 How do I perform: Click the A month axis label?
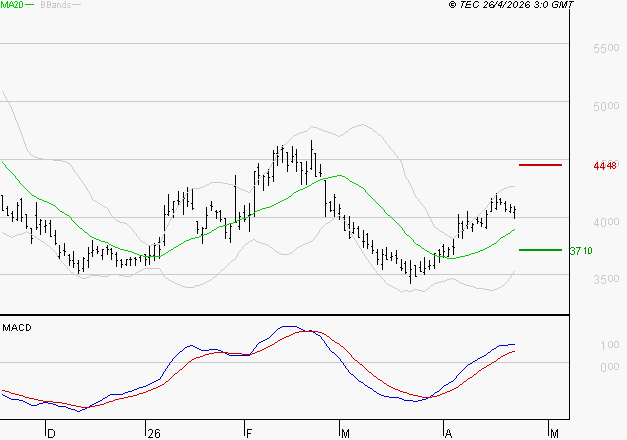[448, 434]
